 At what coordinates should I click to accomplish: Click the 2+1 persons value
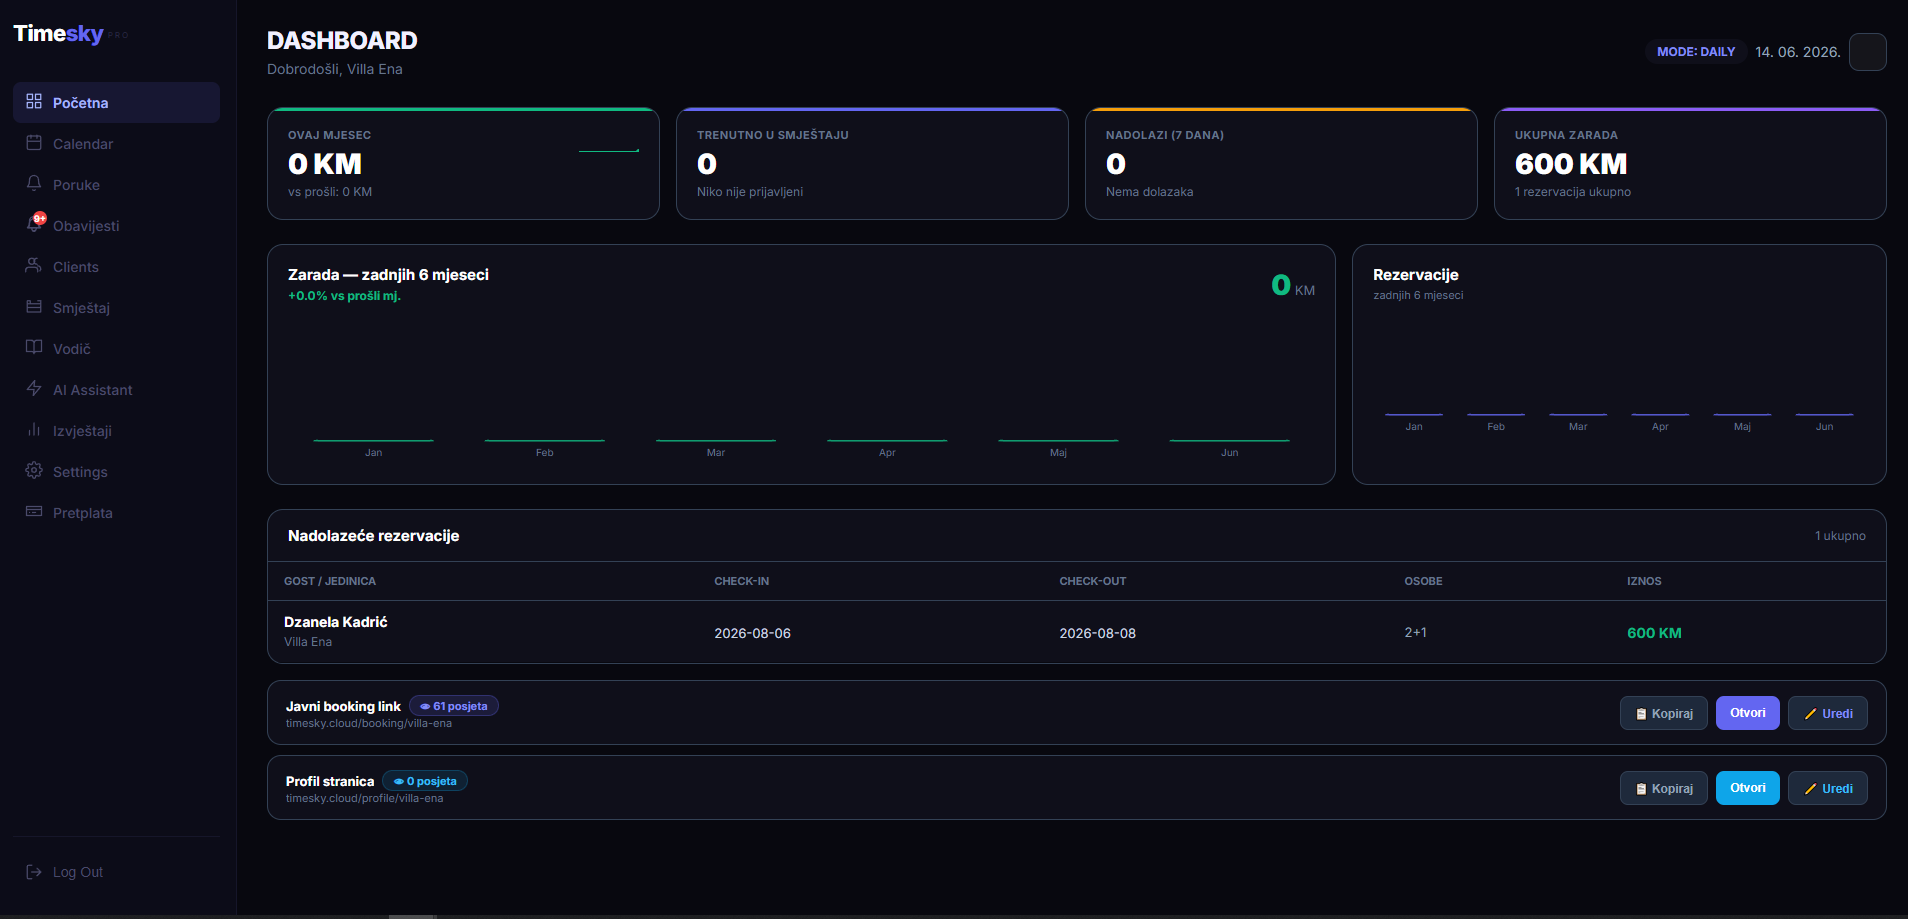pyautogui.click(x=1415, y=633)
